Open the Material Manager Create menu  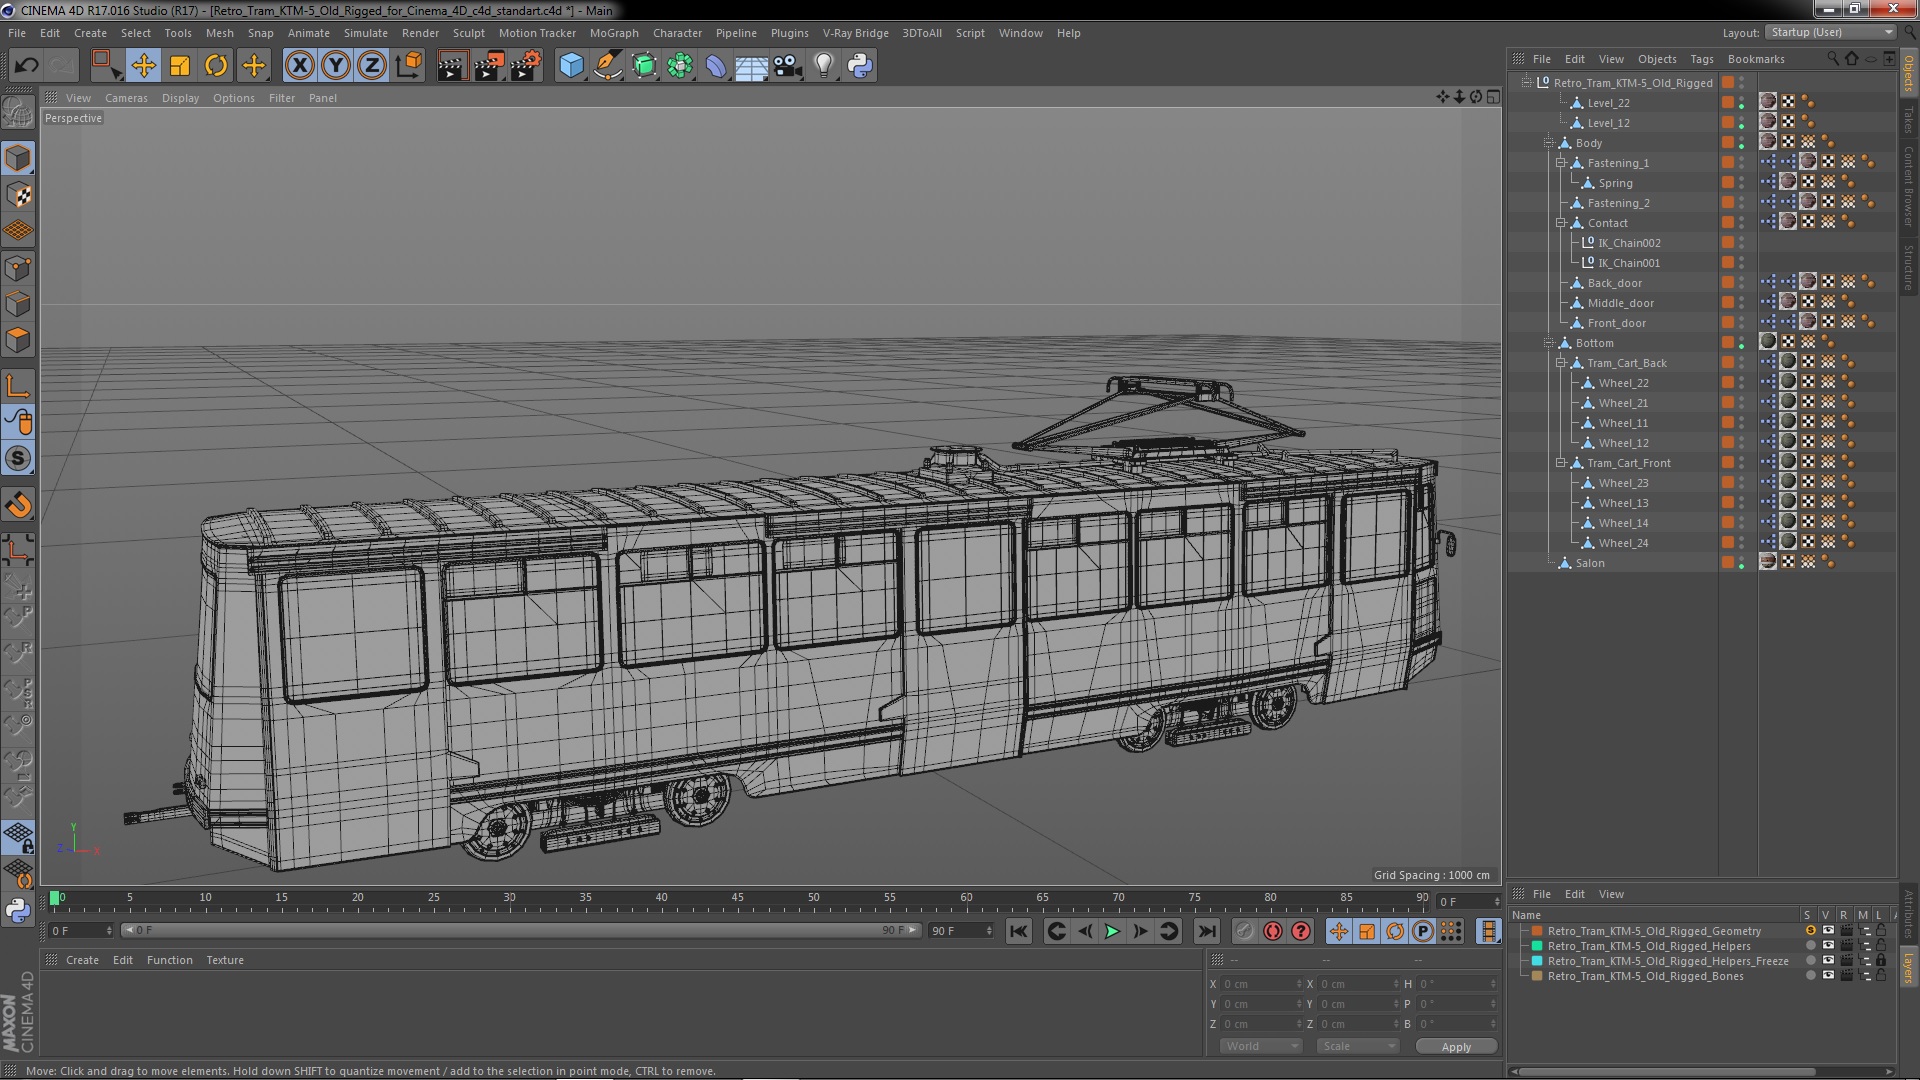tap(82, 960)
